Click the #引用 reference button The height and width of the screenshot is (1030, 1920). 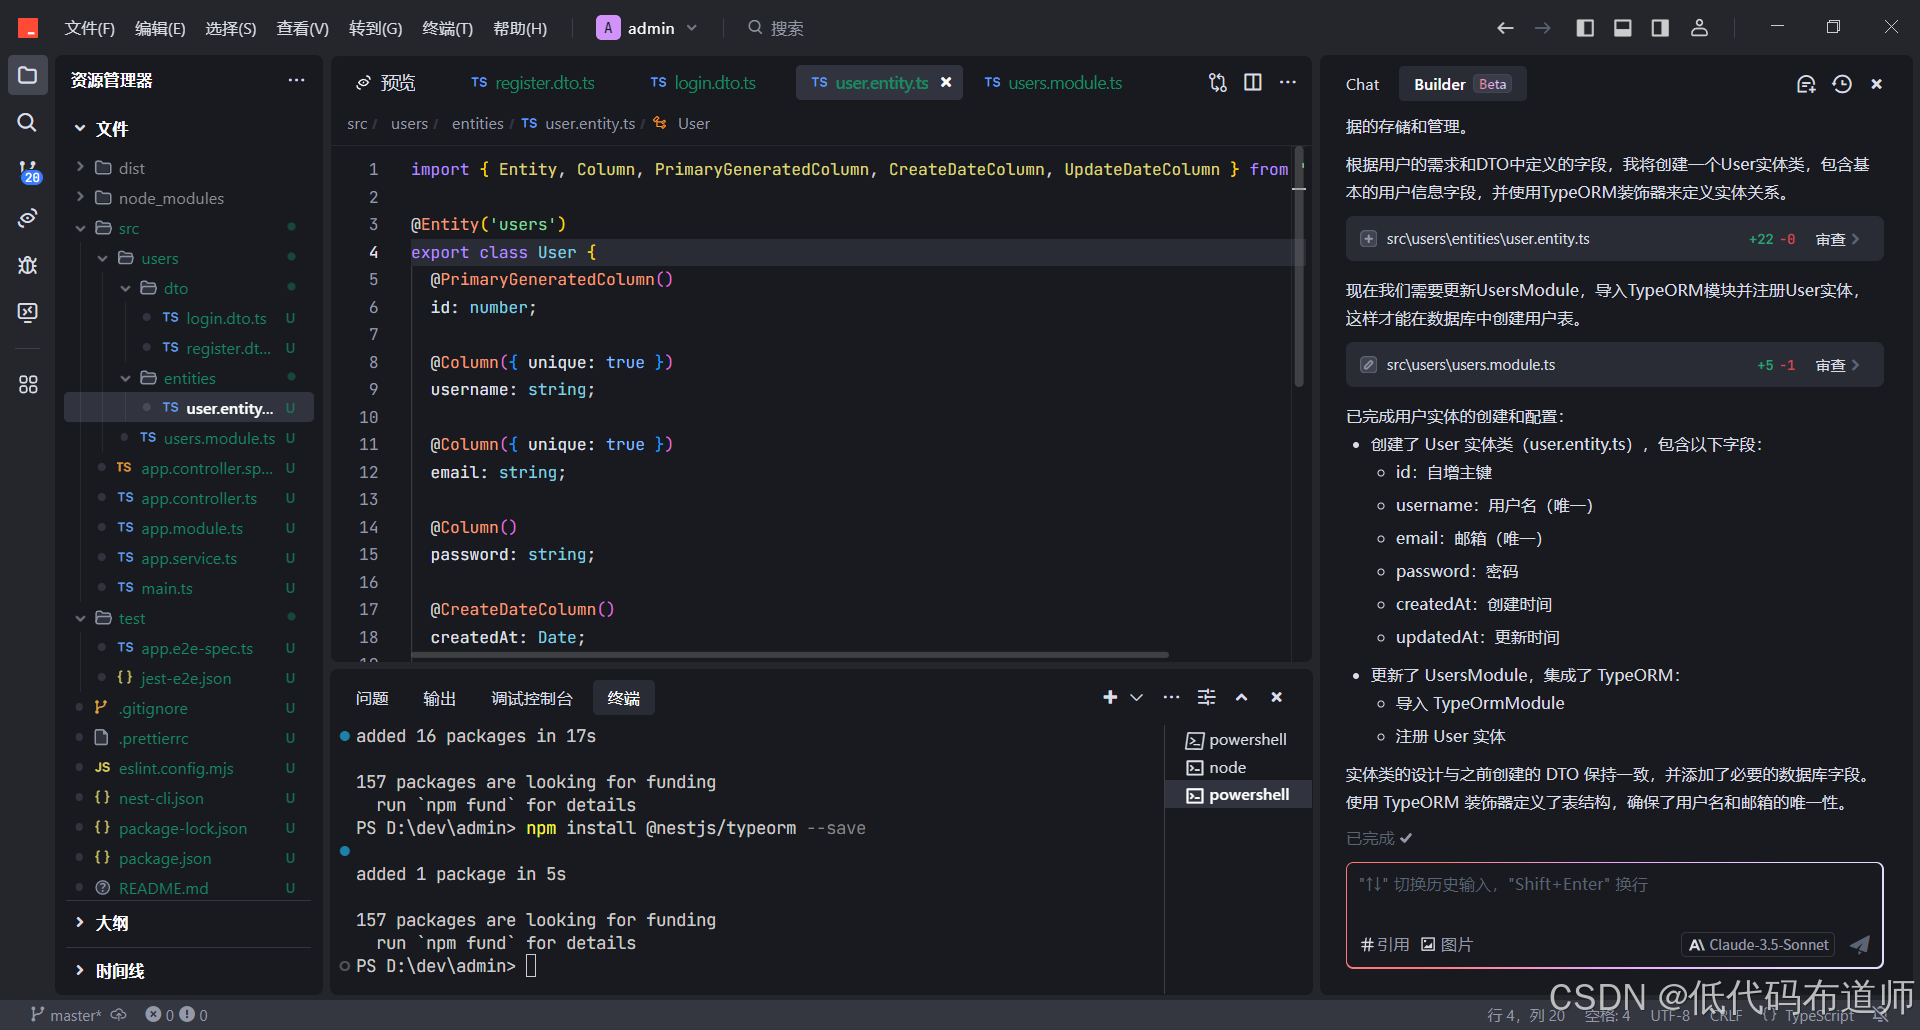(x=1384, y=944)
